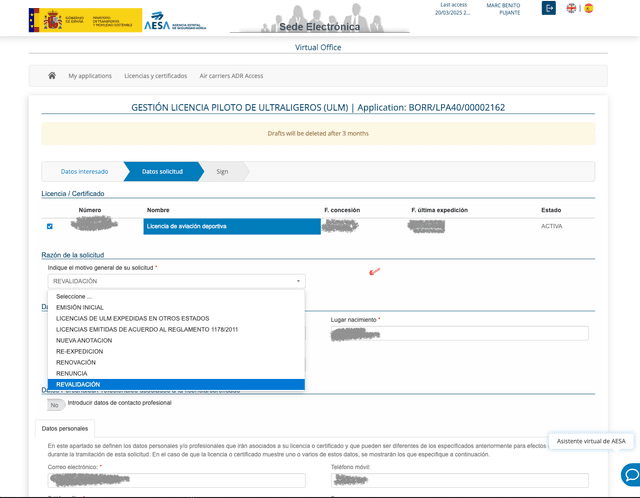The width and height of the screenshot is (640, 498).
Task: Open the My applications menu
Action: pos(90,76)
